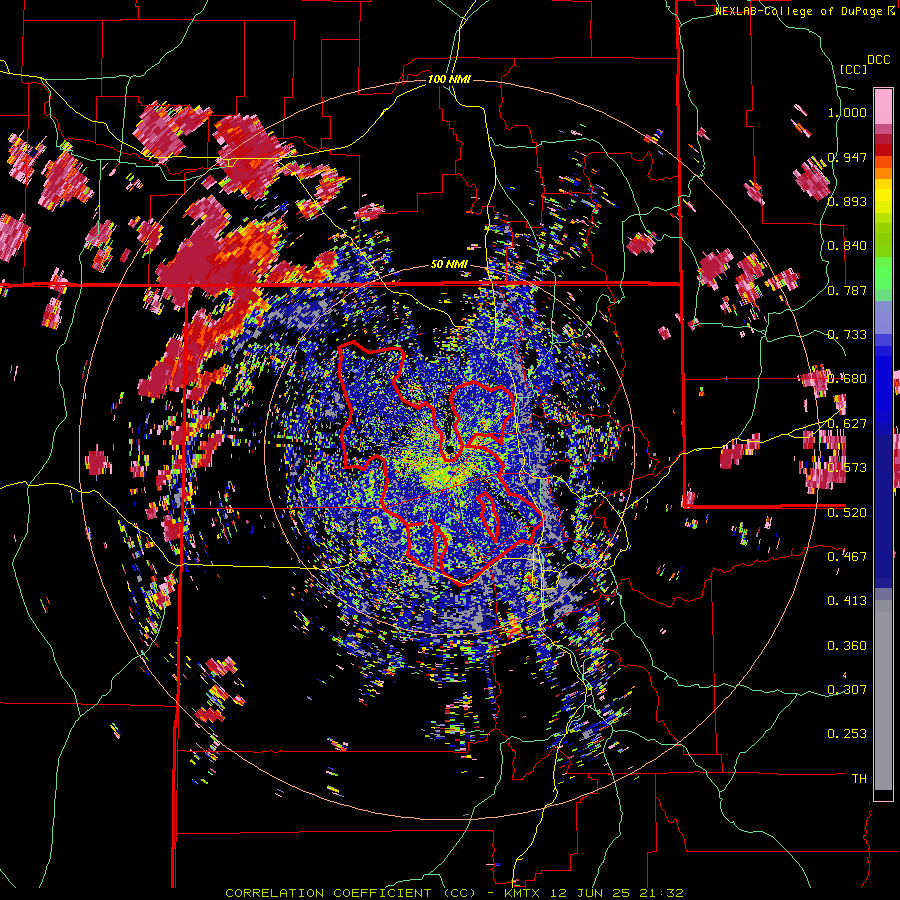Screen dimensions: 900x900
Task: Click the 0.733 color scale value
Action: click(x=847, y=335)
